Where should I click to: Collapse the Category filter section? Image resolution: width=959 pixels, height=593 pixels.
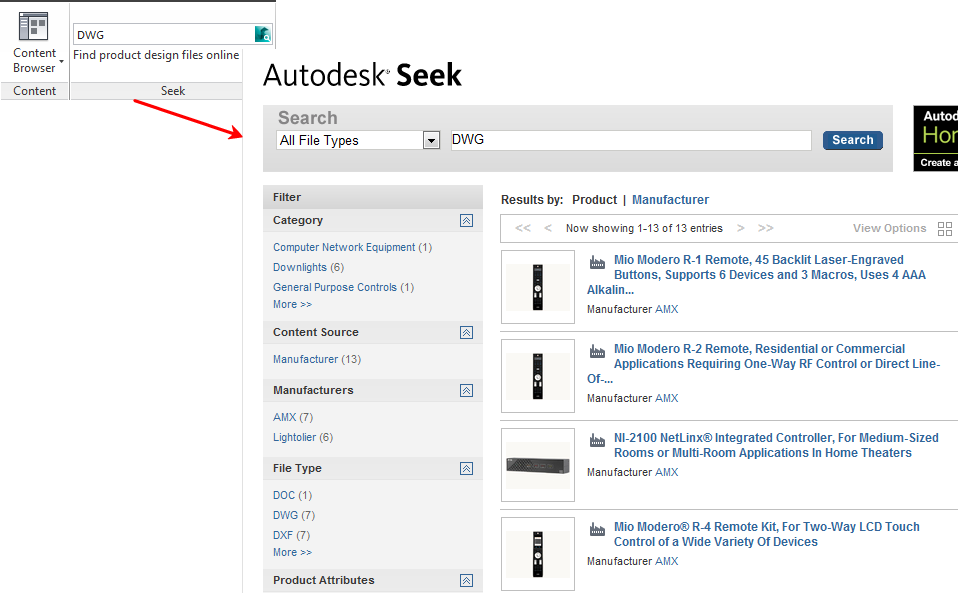tap(466, 221)
